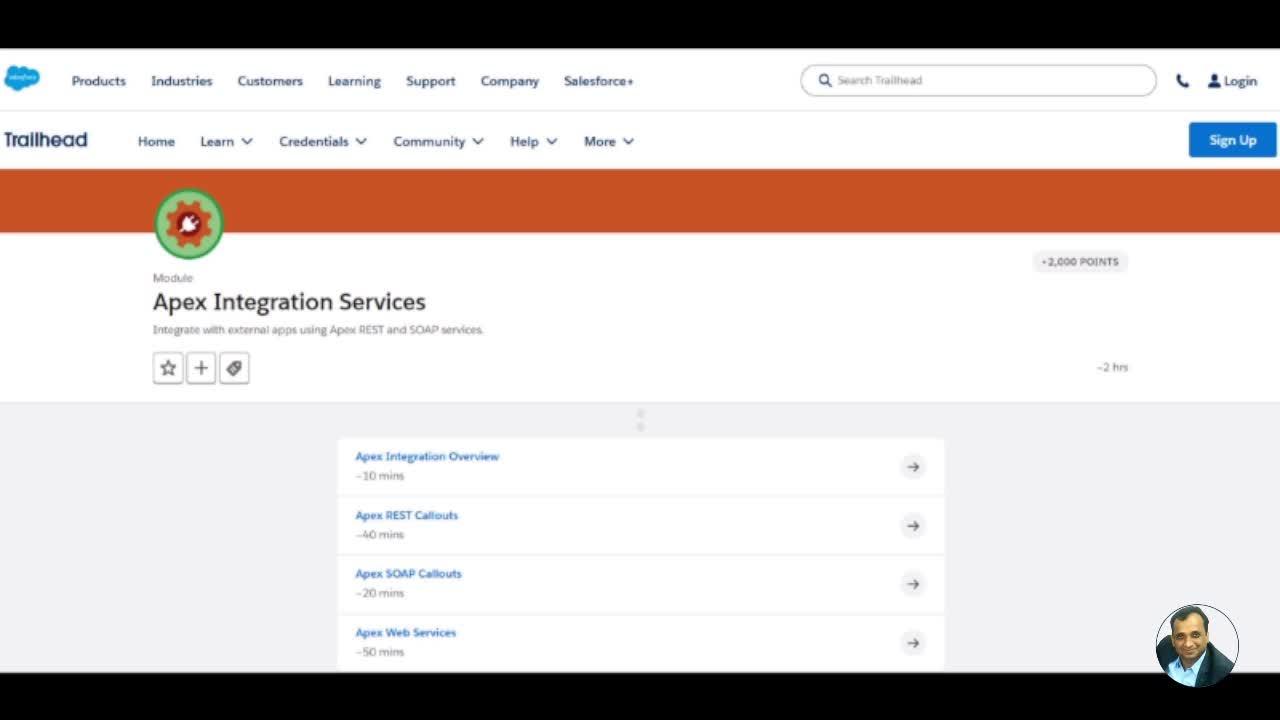Expand the Learn dropdown menu
The width and height of the screenshot is (1280, 720).
click(226, 141)
